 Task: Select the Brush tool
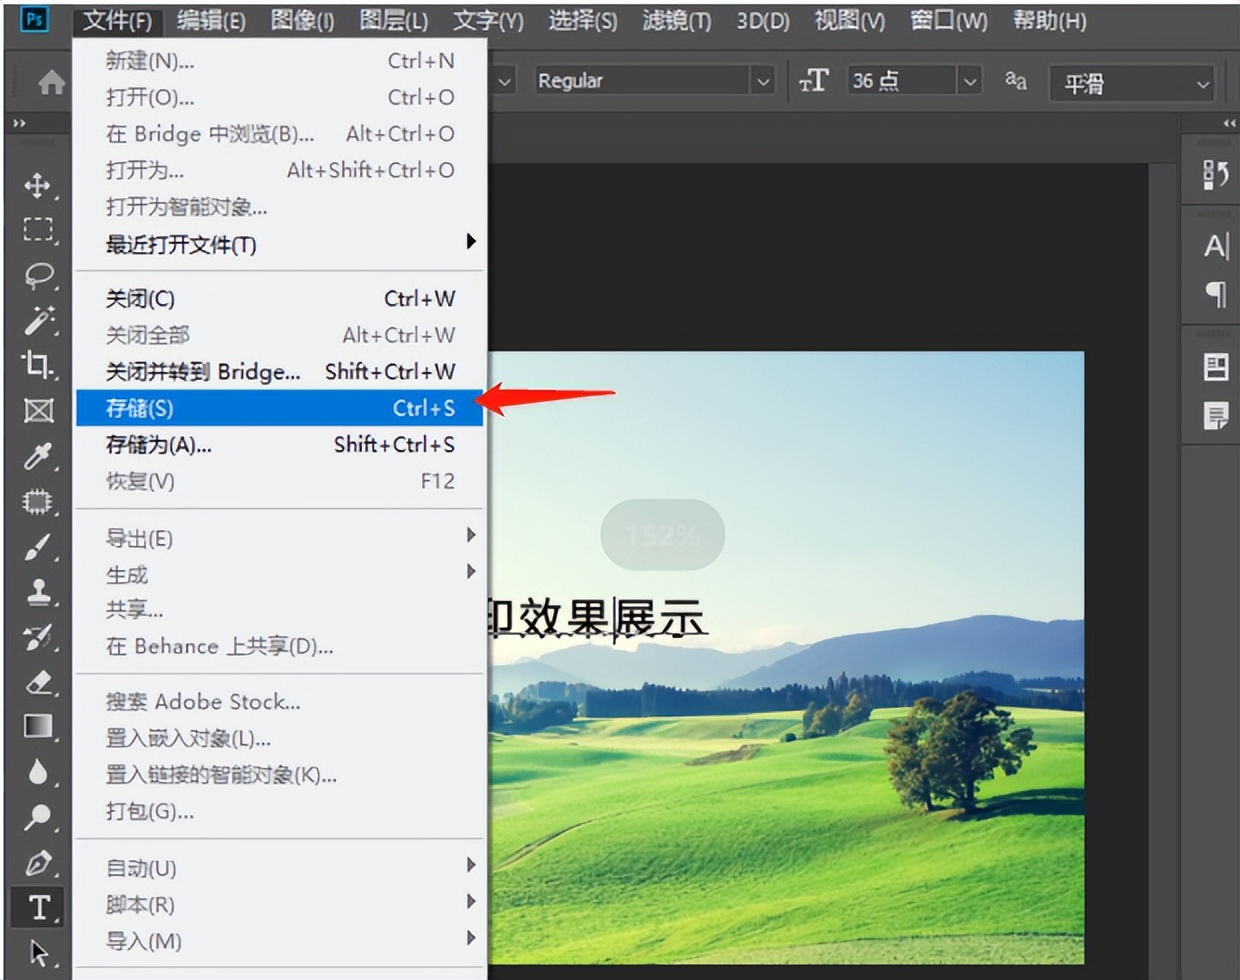[38, 548]
